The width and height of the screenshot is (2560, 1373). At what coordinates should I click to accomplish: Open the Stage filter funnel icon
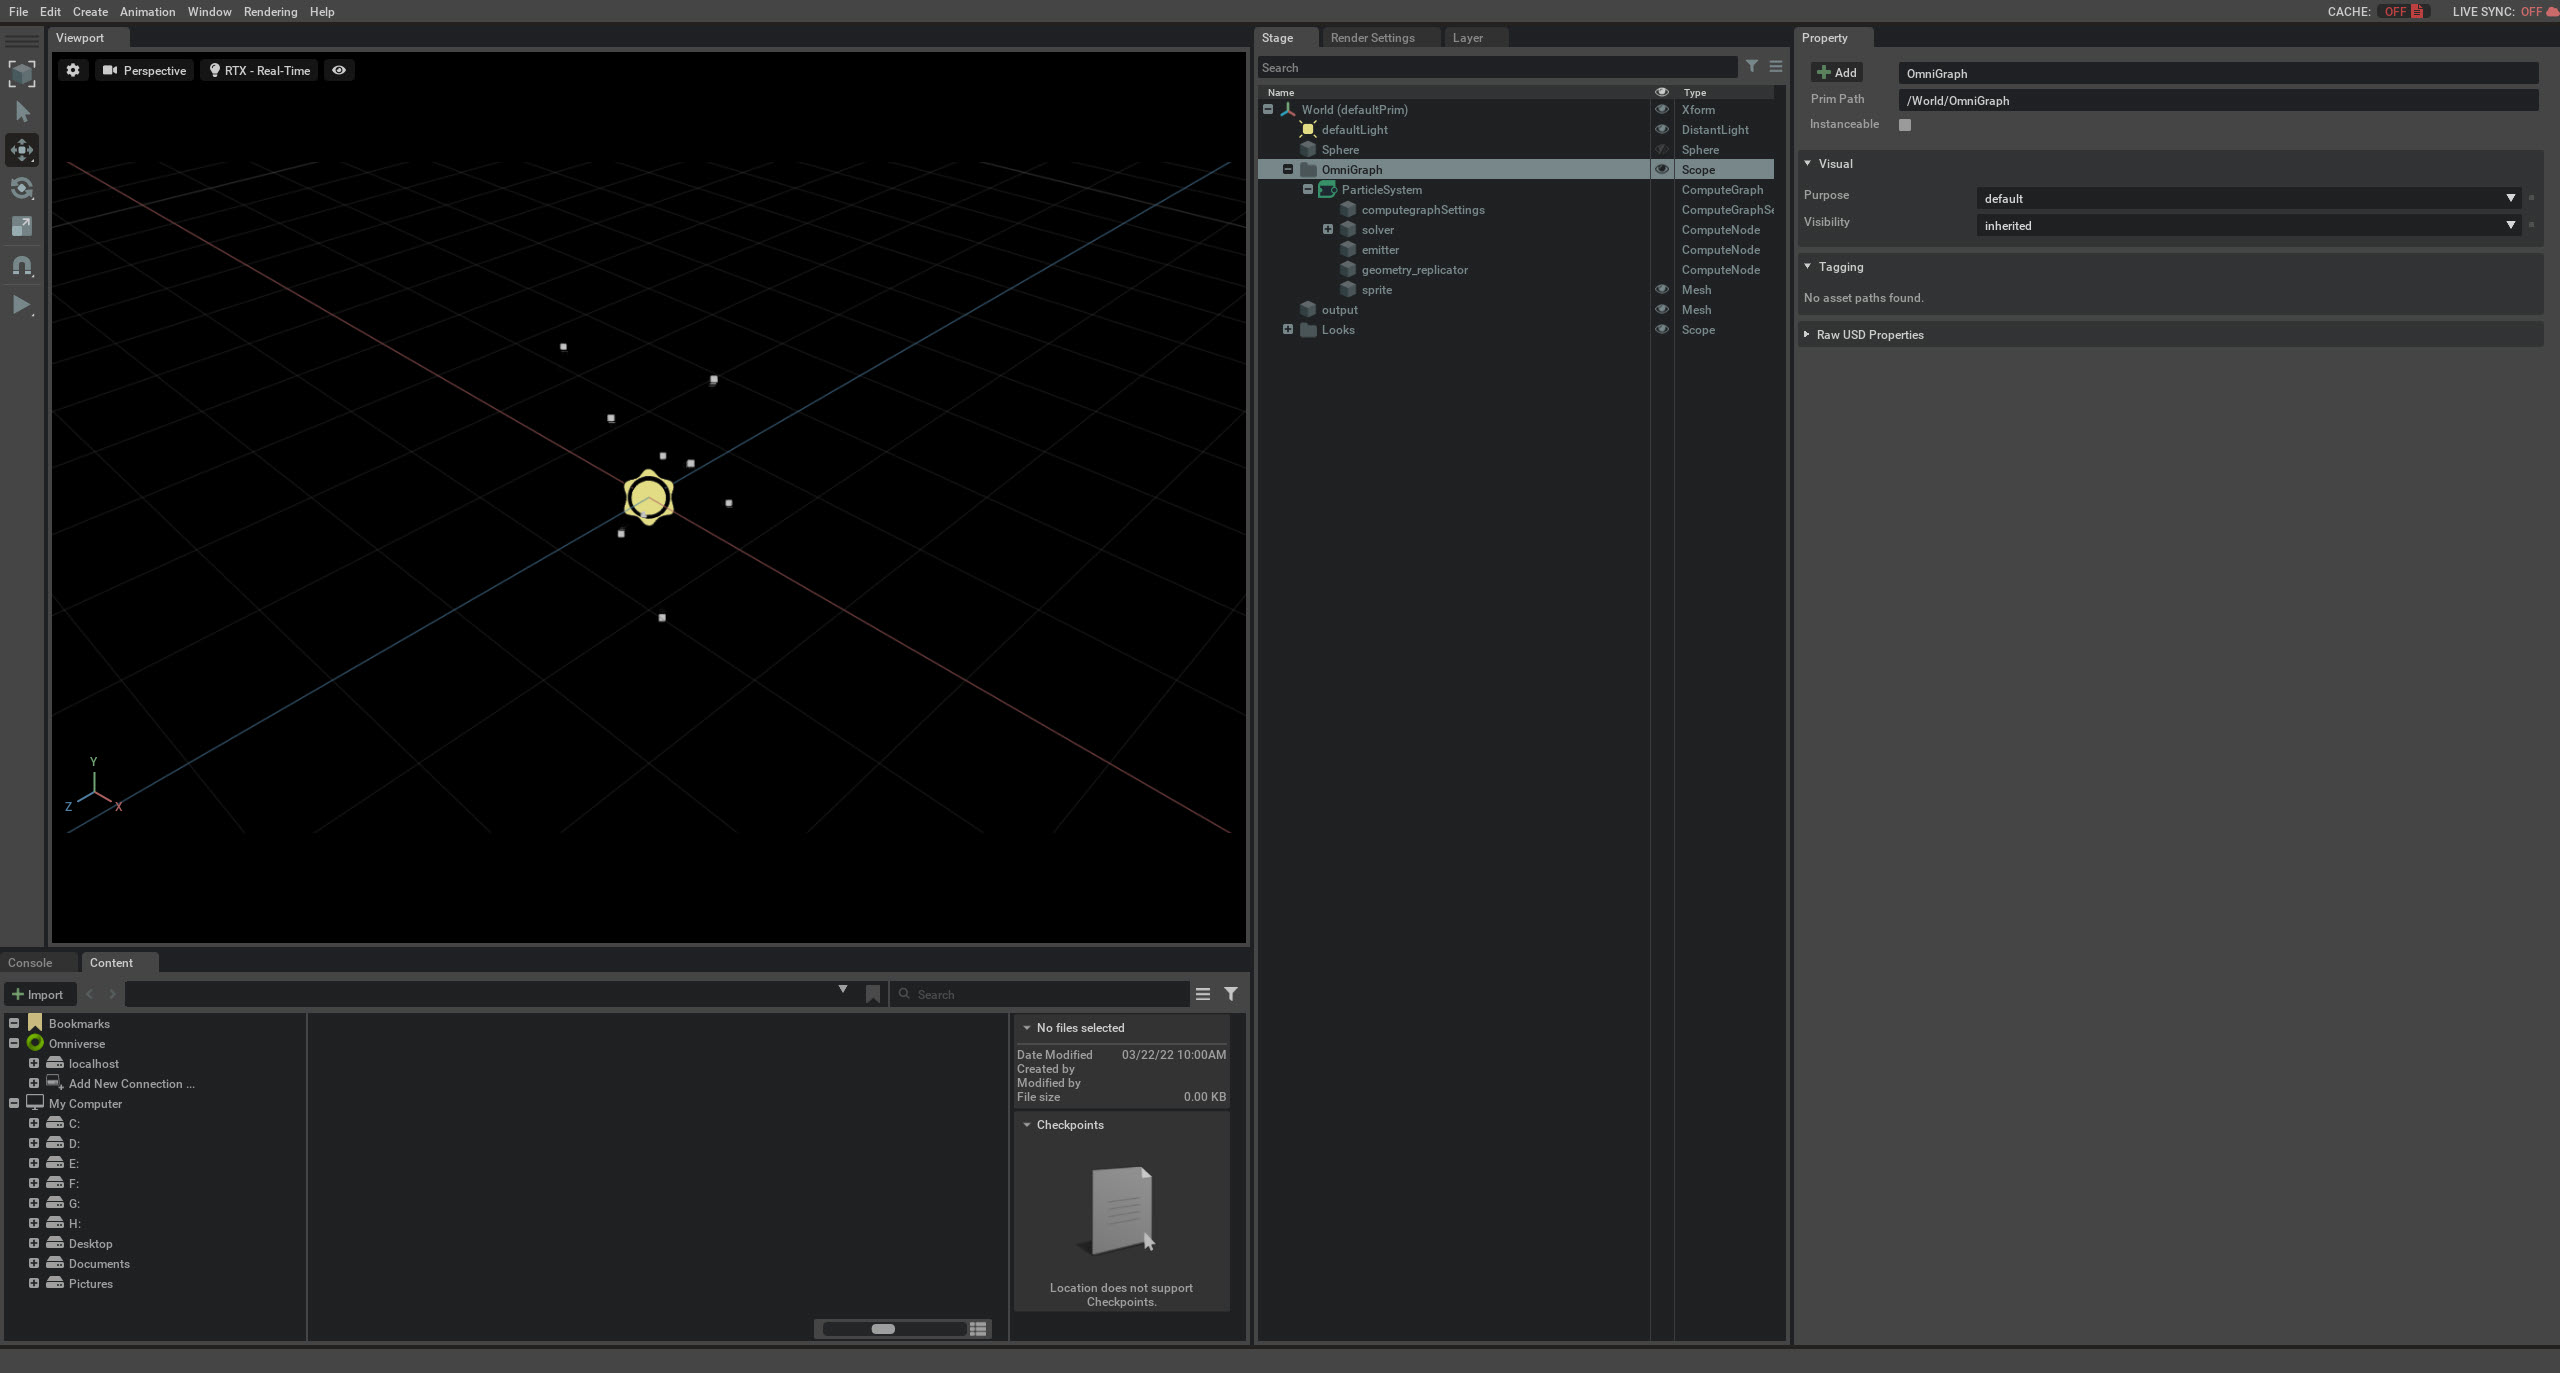tap(1752, 66)
